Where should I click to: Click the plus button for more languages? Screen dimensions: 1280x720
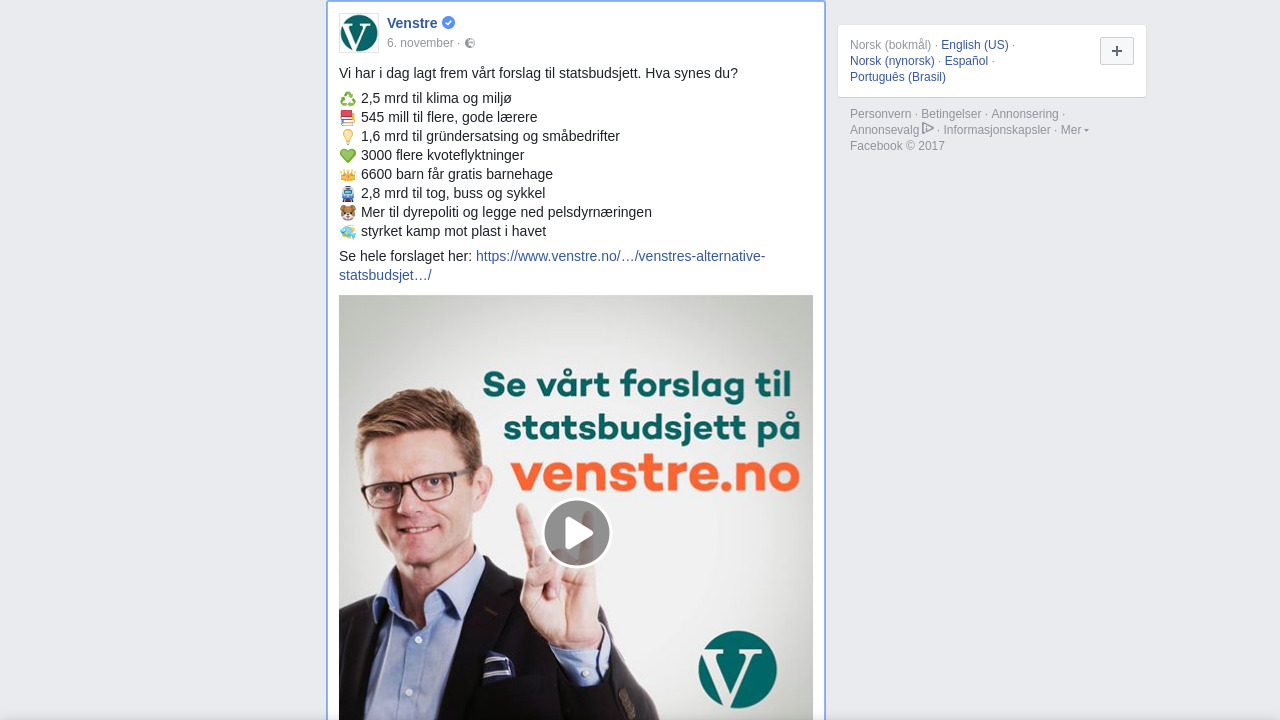click(x=1117, y=51)
